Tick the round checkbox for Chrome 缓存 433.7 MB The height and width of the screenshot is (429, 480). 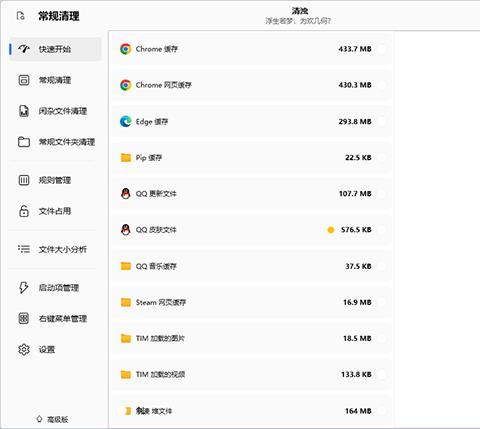point(381,49)
